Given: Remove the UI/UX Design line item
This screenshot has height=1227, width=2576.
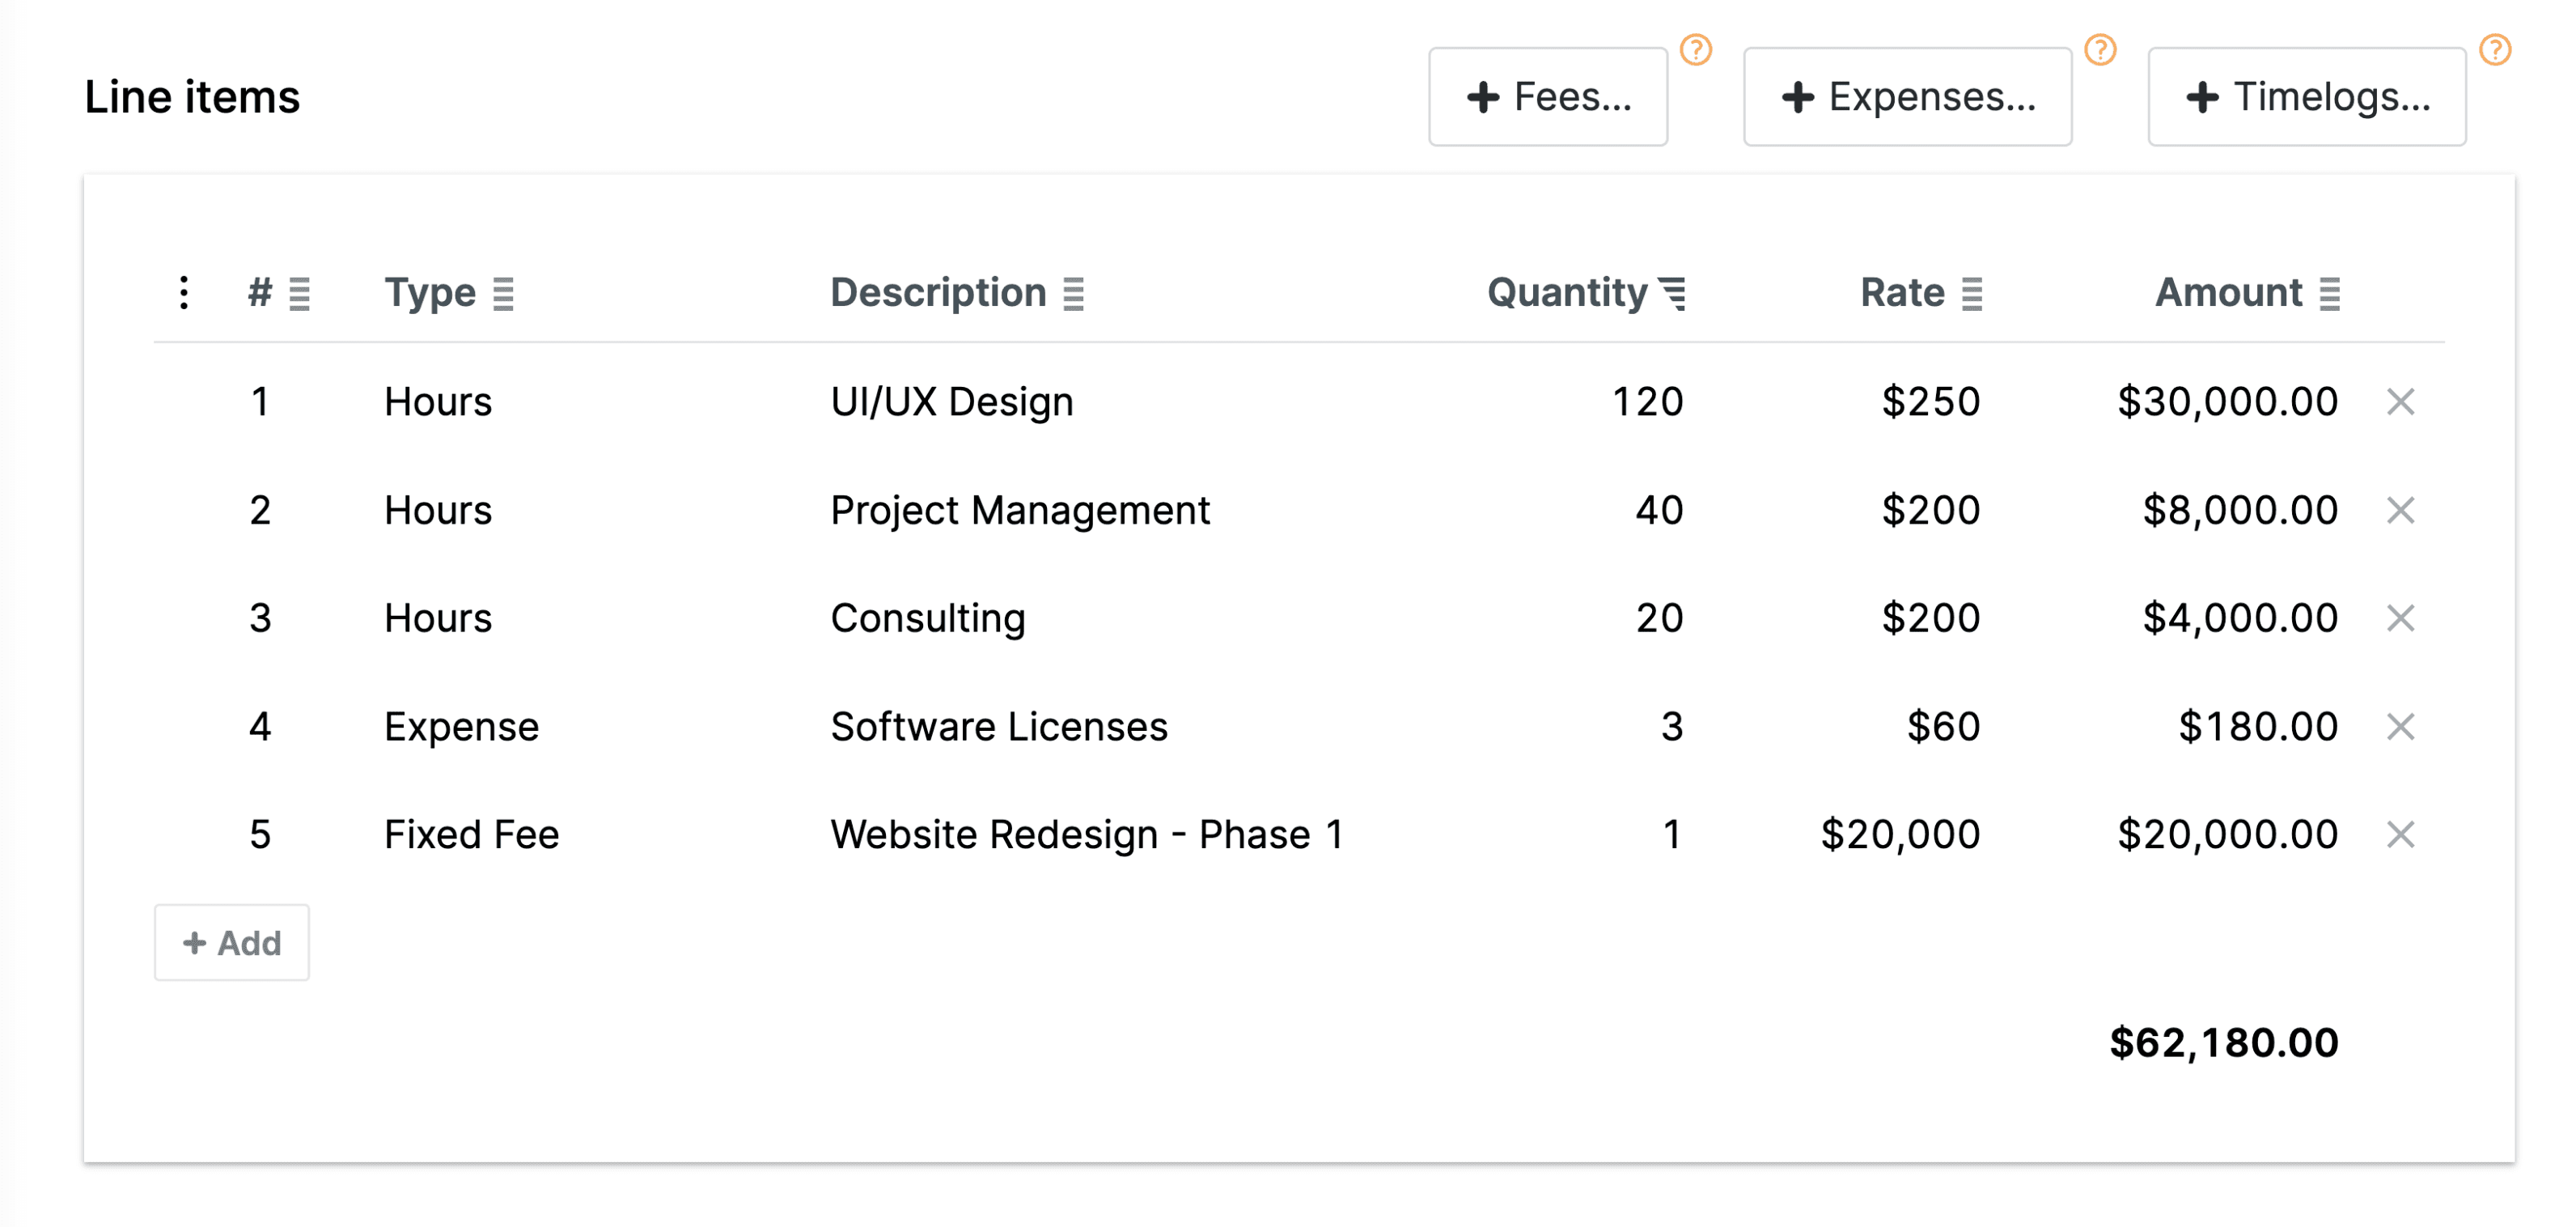Looking at the screenshot, I should (x=2400, y=402).
